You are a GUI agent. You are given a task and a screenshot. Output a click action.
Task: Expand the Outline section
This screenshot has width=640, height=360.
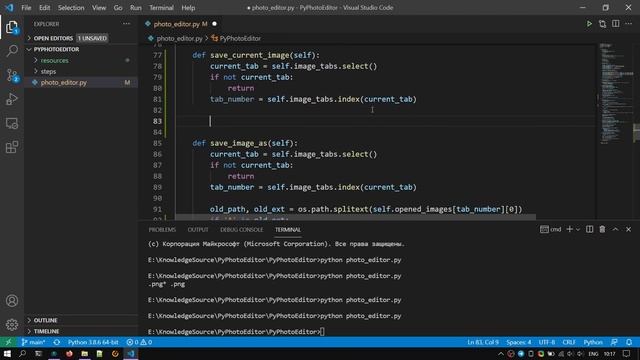[x=45, y=320]
